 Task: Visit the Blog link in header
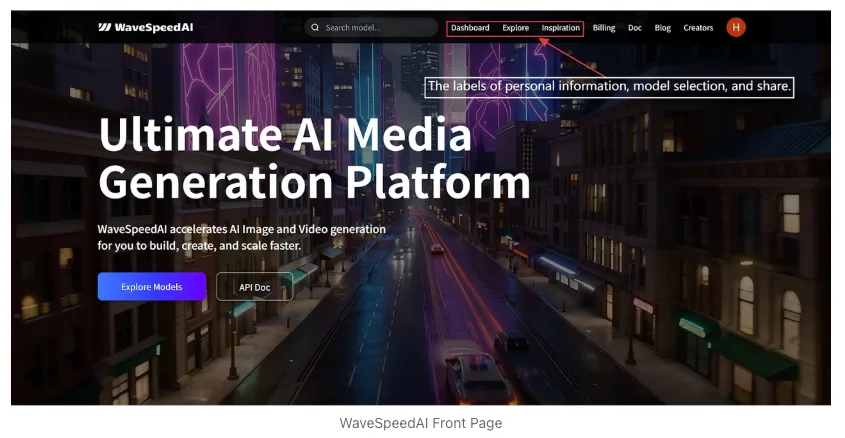pyautogui.click(x=662, y=28)
